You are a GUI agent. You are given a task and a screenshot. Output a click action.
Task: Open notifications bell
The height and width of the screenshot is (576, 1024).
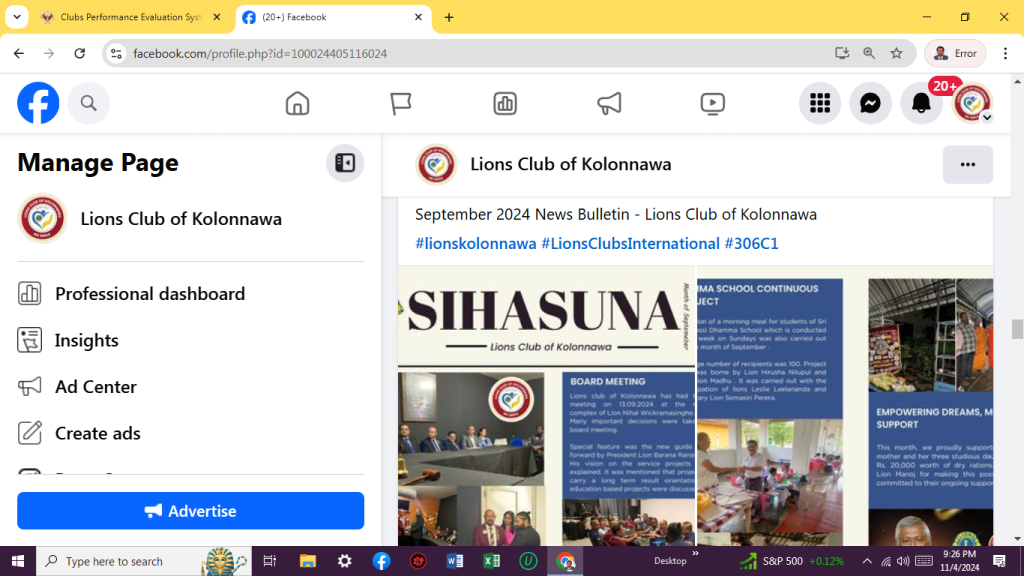pos(921,103)
